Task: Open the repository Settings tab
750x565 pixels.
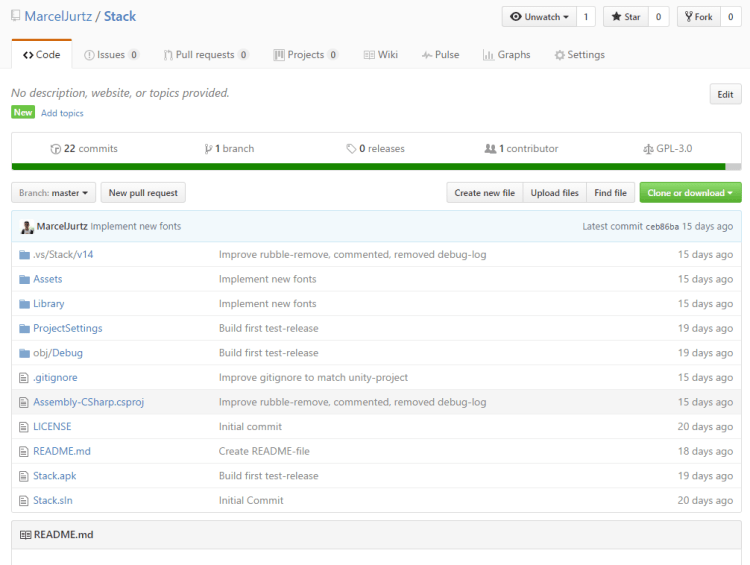Action: tap(580, 55)
